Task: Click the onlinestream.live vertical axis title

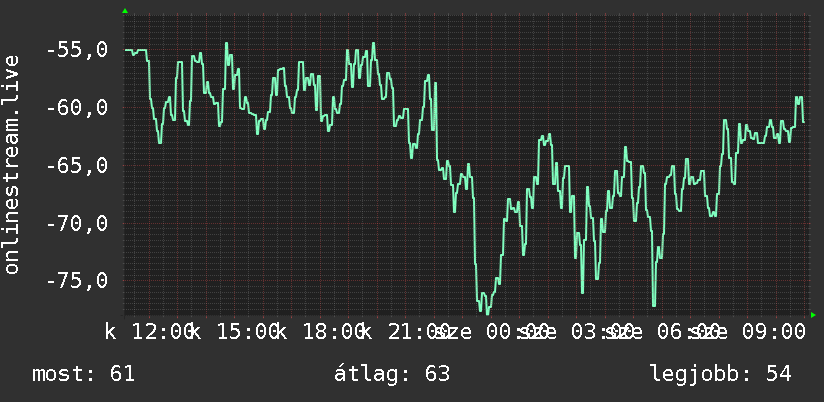Action: click(11, 164)
